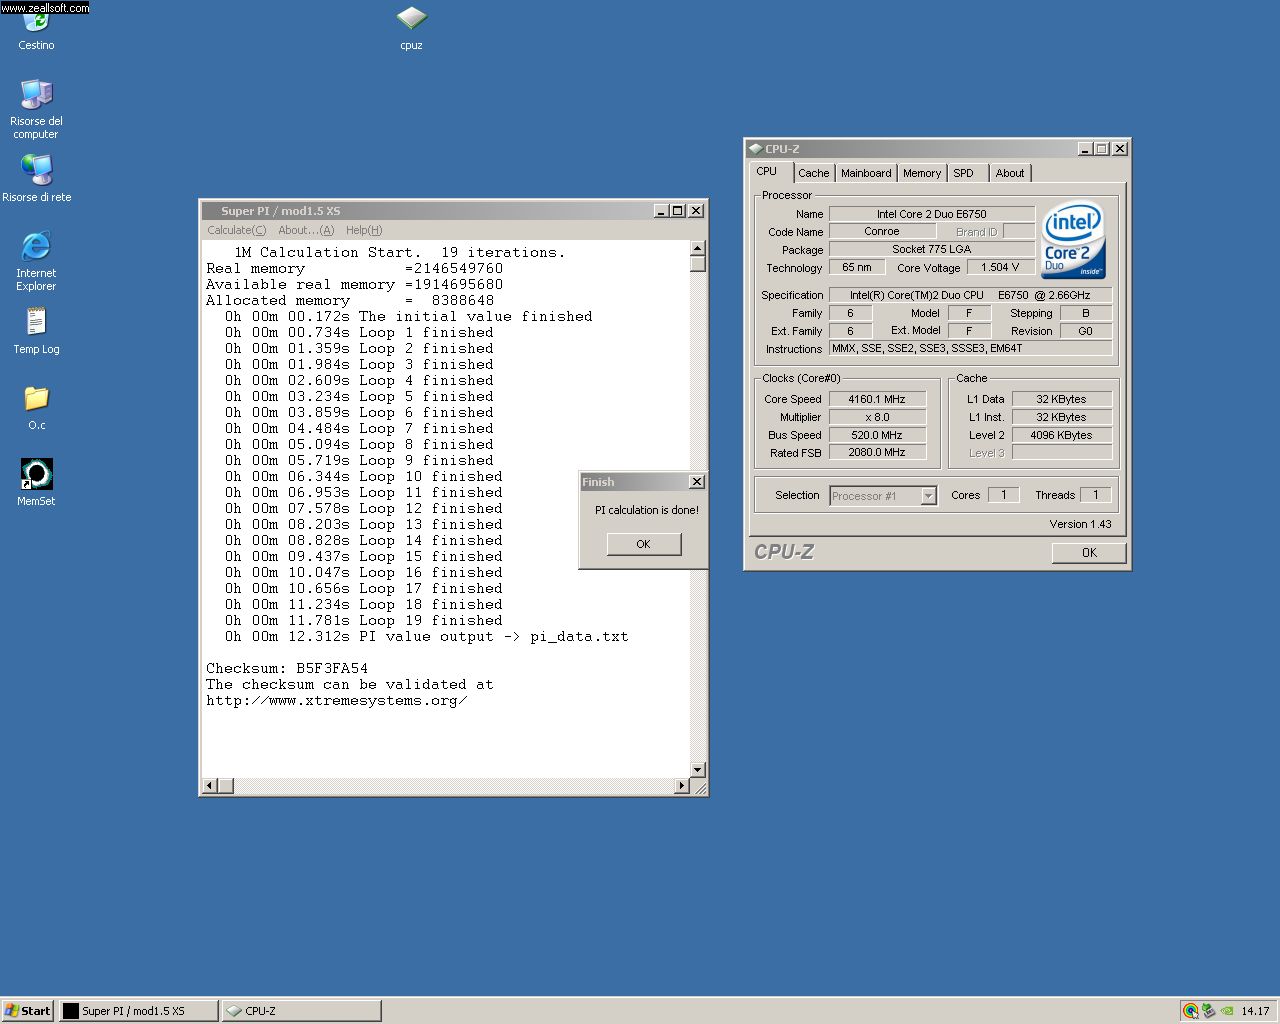Viewport: 1280px width, 1024px height.
Task: Click the CPU-Z title bar icon
Action: [x=756, y=149]
